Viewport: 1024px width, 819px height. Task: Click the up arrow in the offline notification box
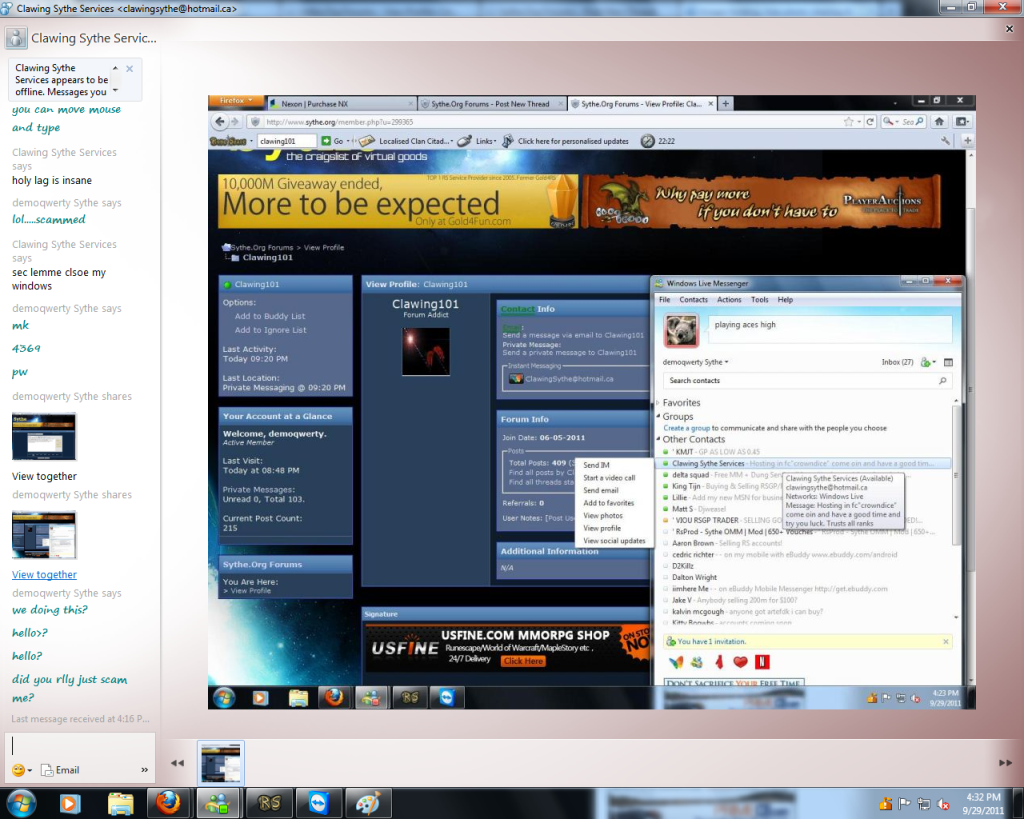pyautogui.click(x=116, y=68)
